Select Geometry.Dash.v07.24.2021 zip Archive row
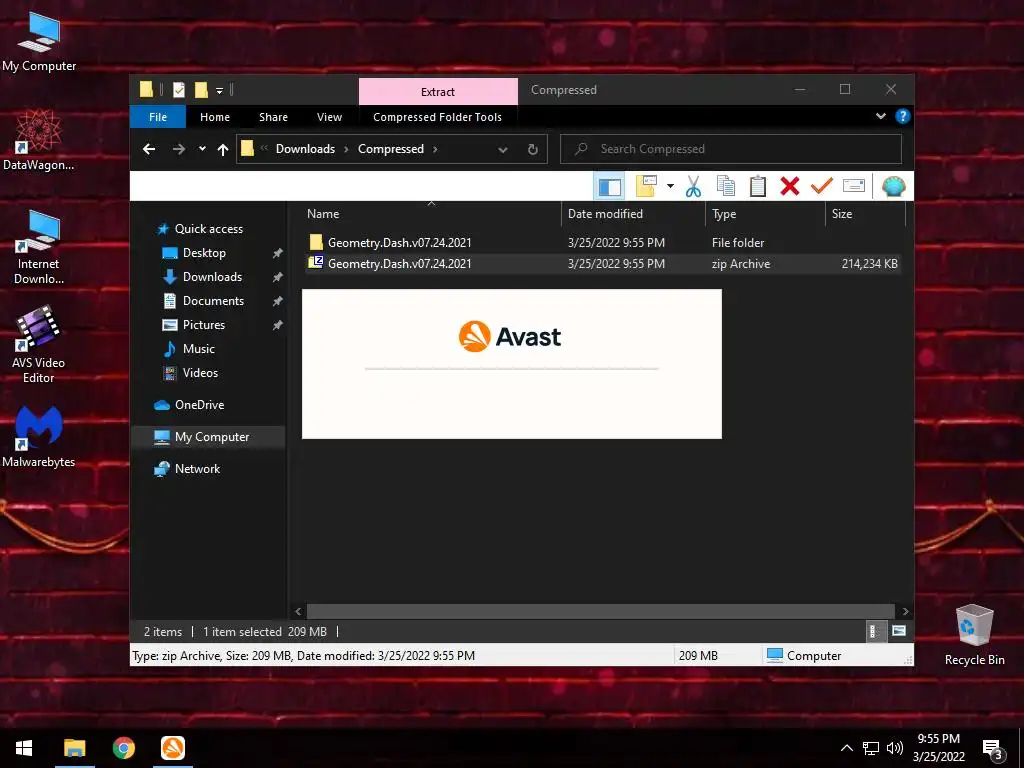 coord(603,264)
